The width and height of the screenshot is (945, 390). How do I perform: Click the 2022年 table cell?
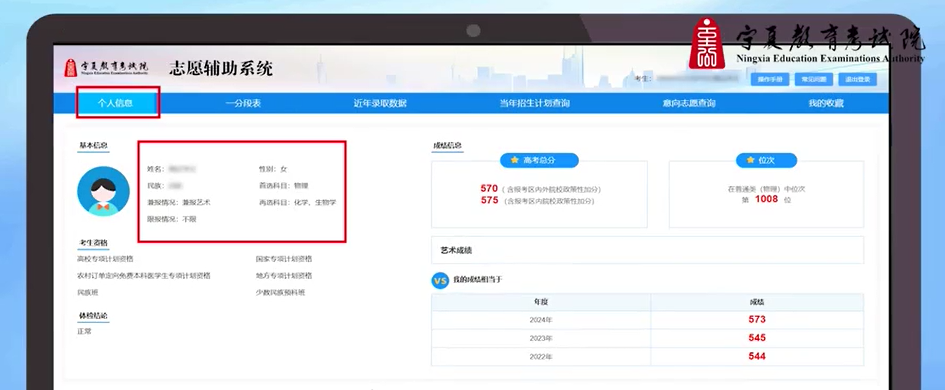coord(541,356)
